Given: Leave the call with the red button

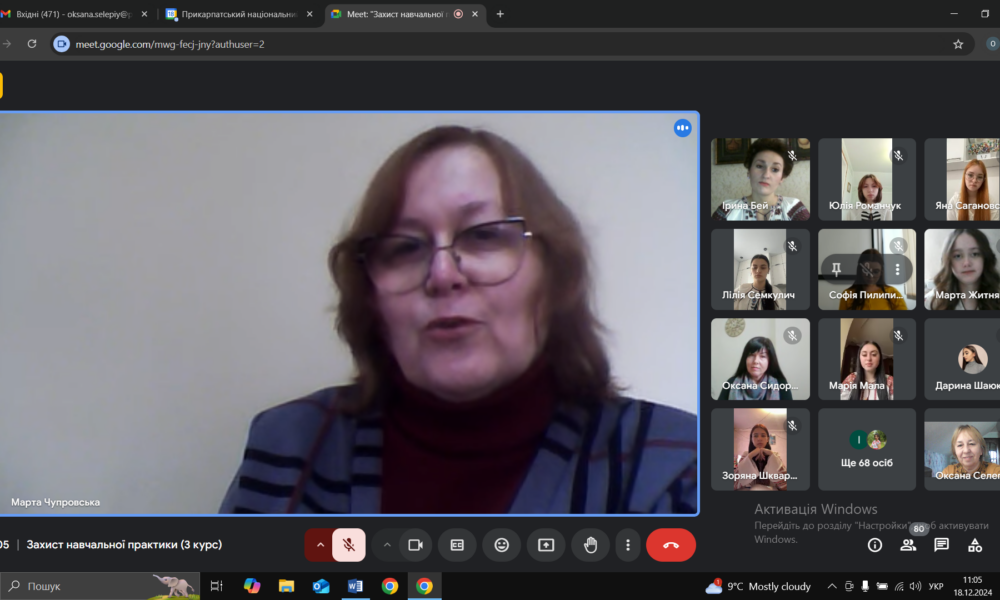Looking at the screenshot, I should point(670,545).
